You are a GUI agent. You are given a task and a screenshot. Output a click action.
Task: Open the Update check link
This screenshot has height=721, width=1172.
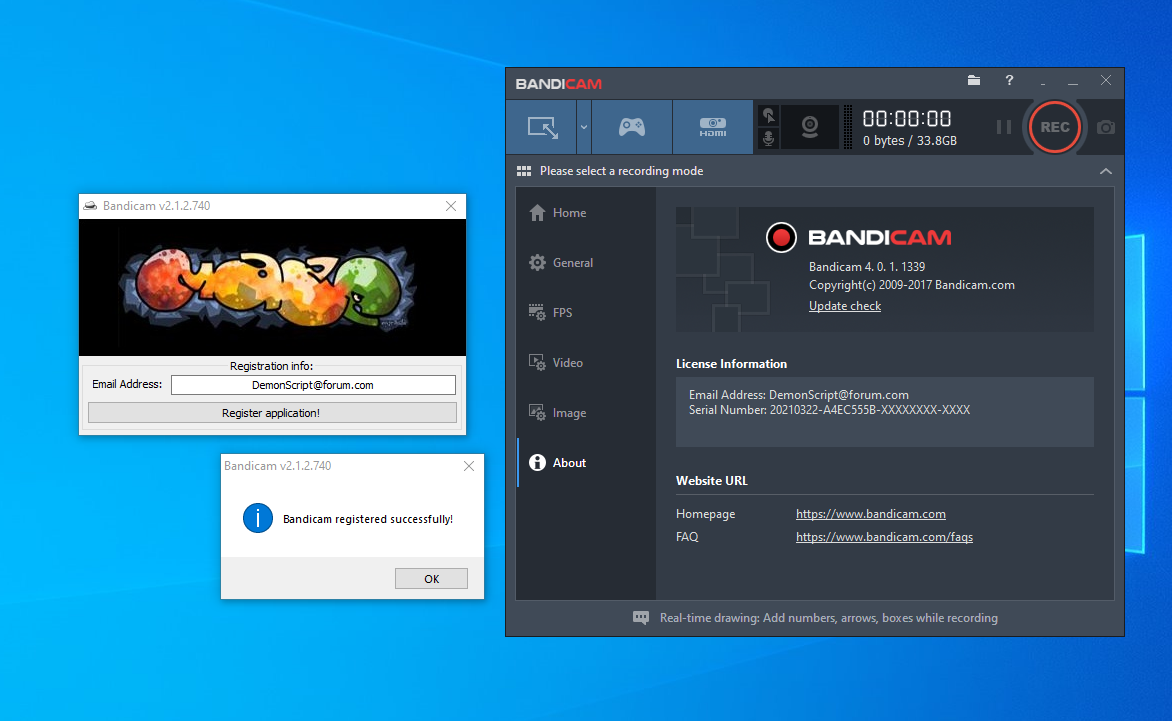[x=844, y=306]
